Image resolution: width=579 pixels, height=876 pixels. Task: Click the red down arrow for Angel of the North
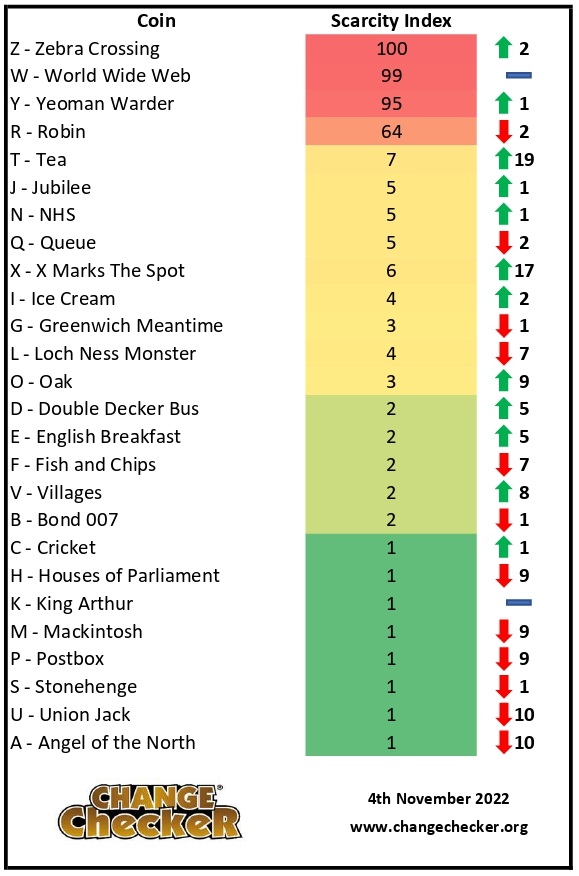[x=504, y=742]
